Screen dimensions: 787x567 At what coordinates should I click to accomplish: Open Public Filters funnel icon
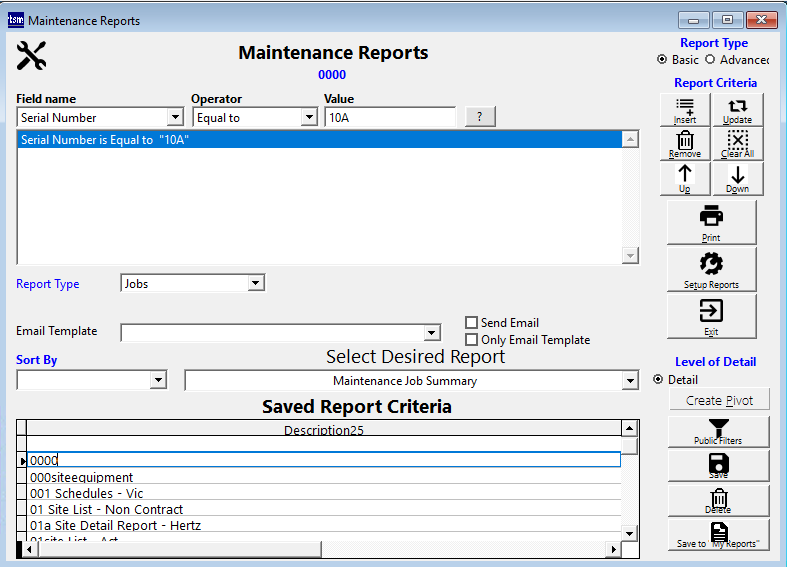point(718,431)
